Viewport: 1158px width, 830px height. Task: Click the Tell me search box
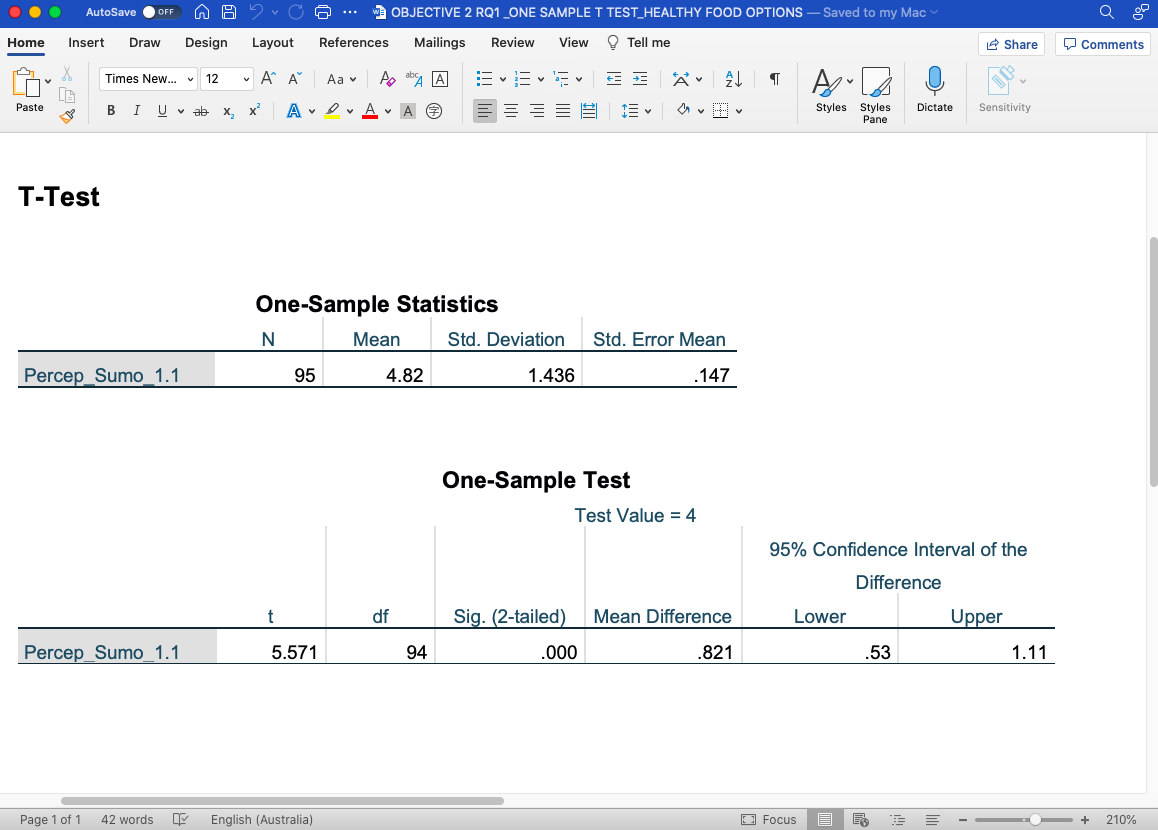639,42
